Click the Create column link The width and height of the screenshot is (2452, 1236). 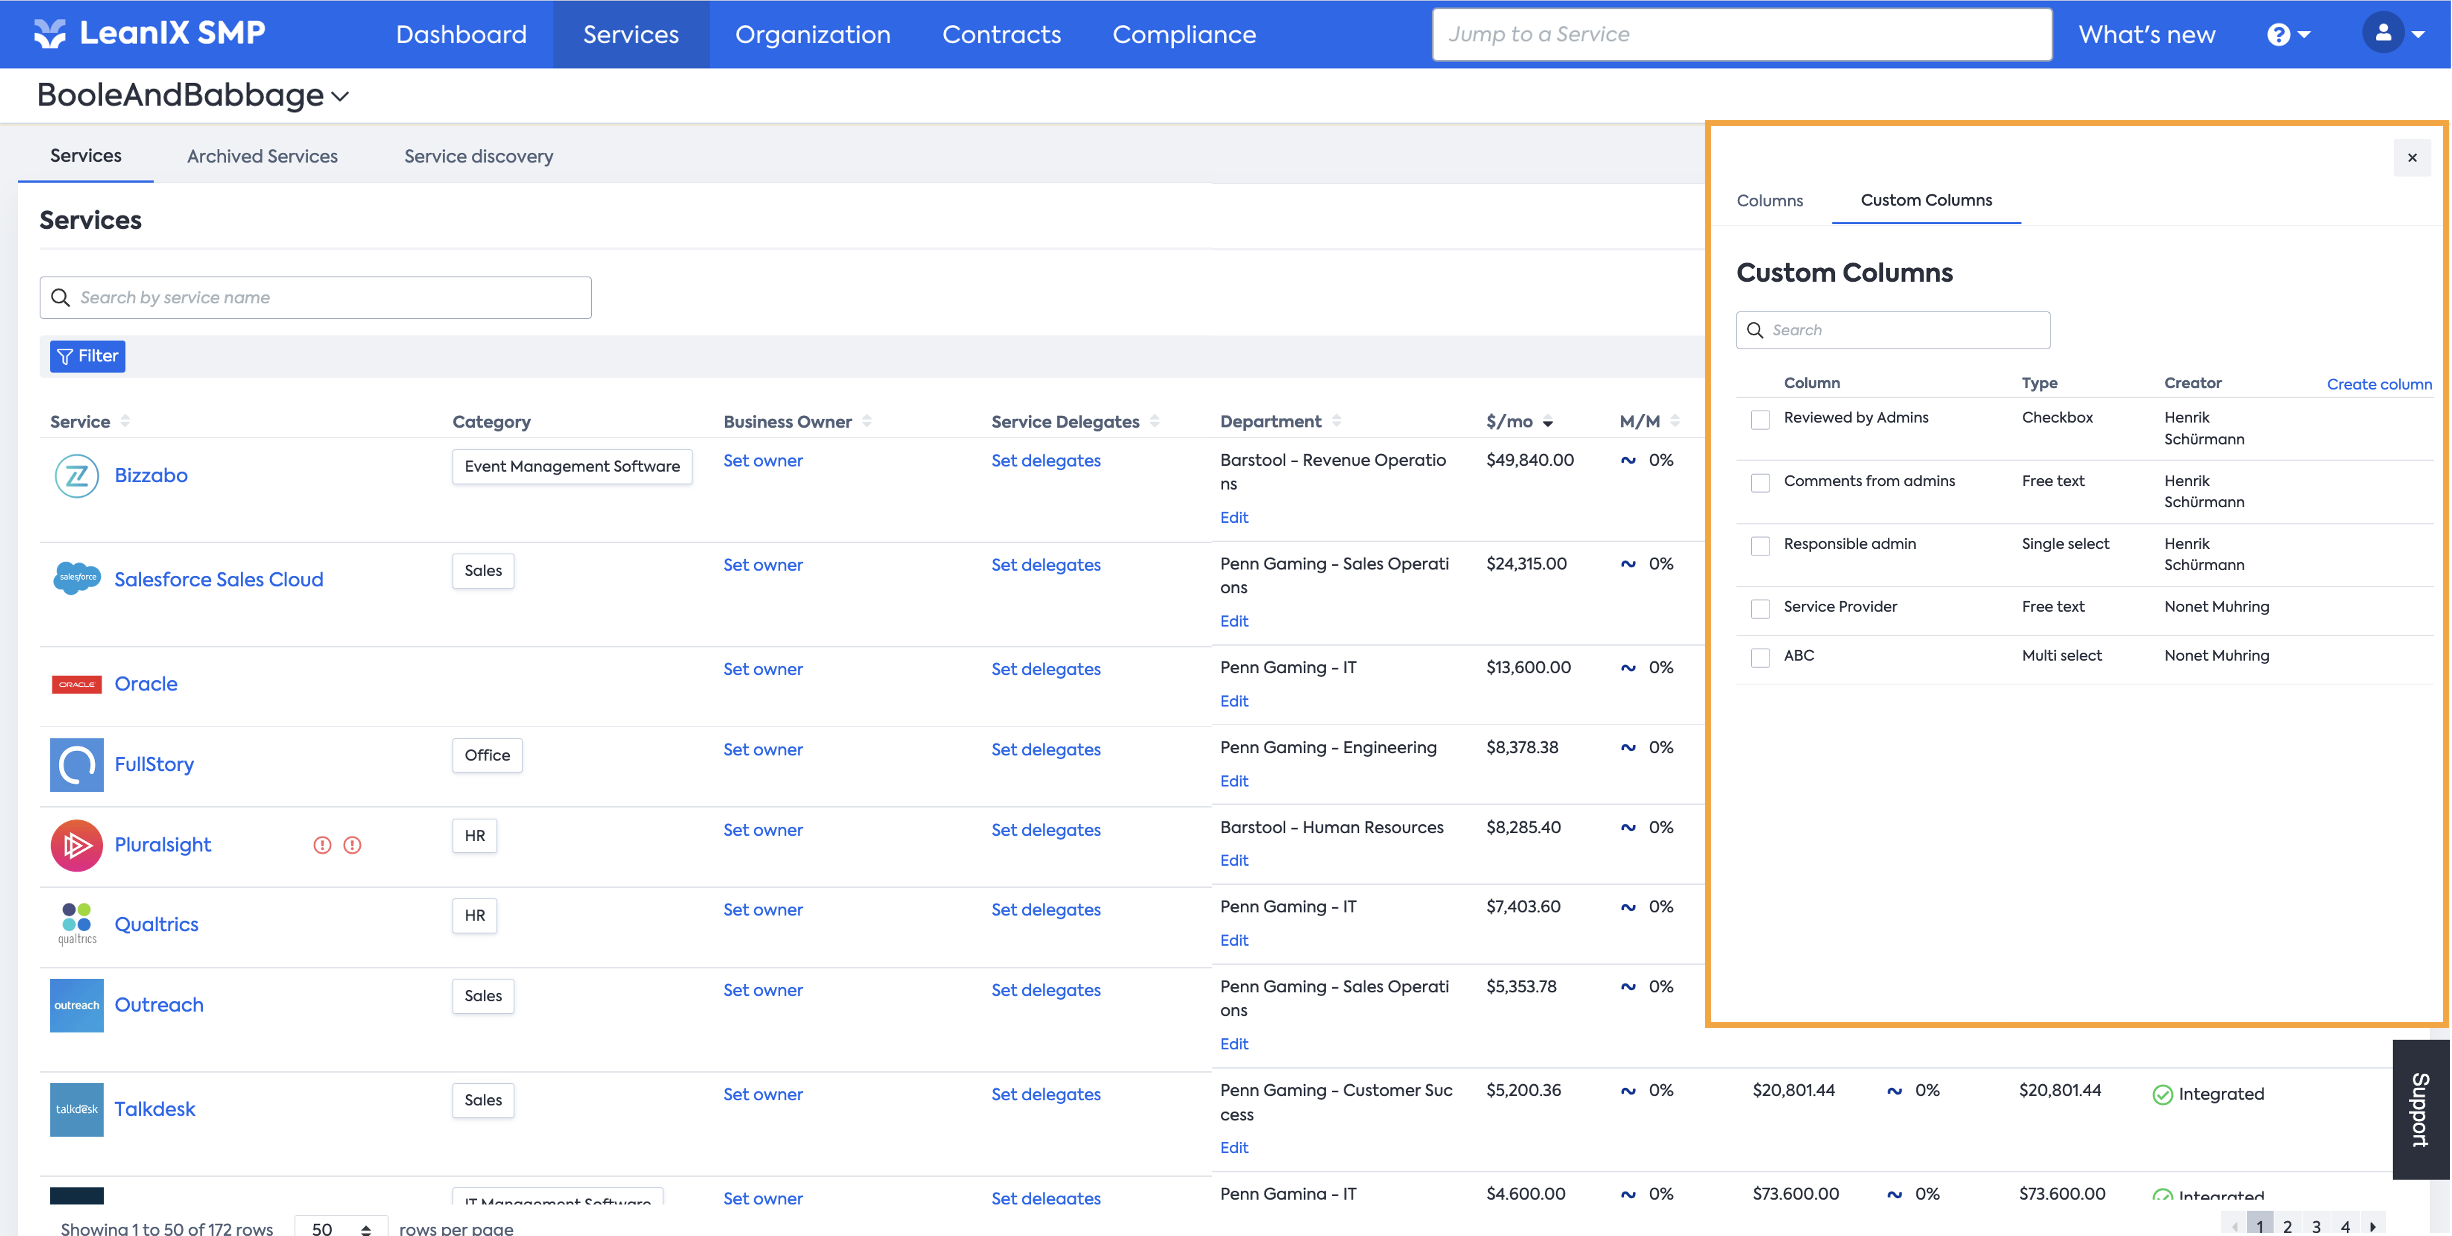[2378, 384]
